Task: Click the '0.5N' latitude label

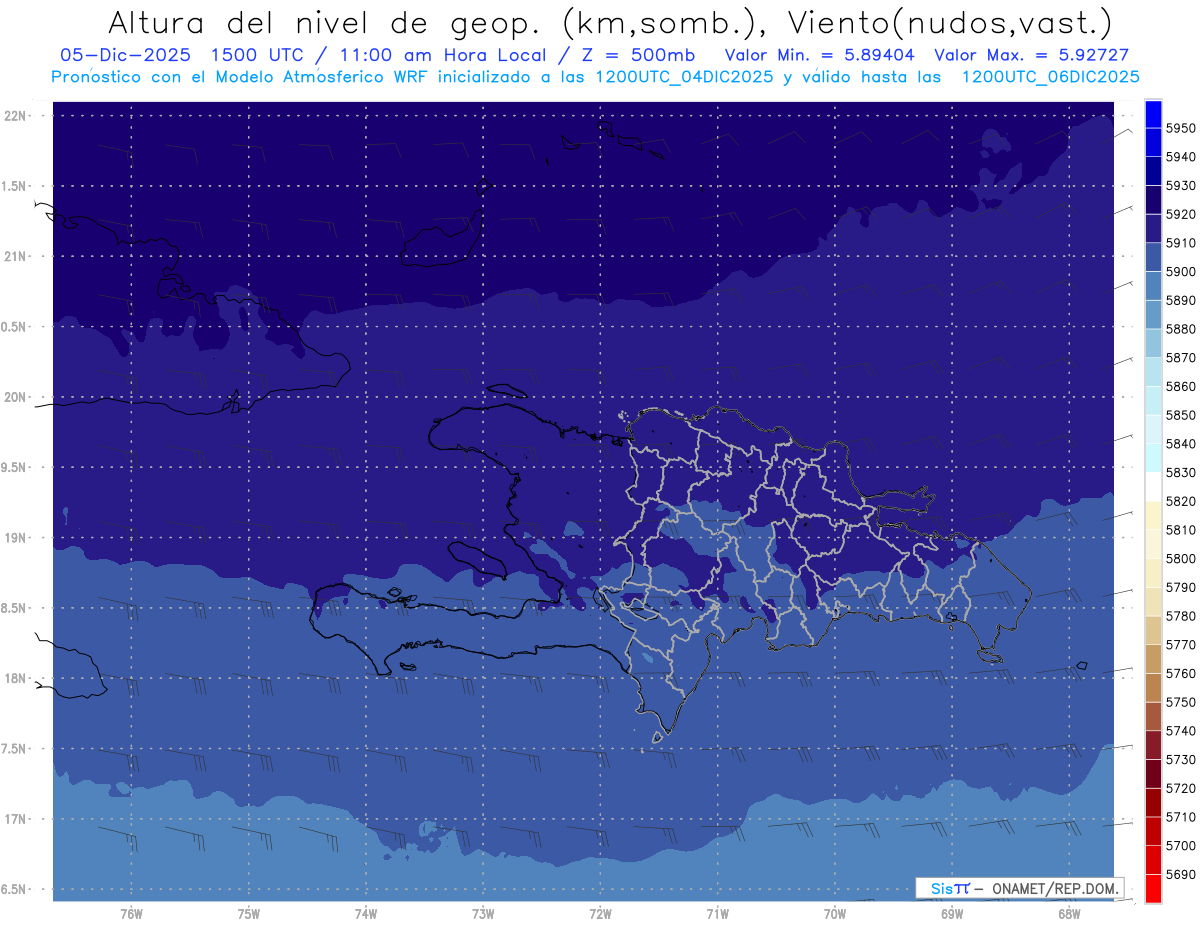Action: (15, 327)
